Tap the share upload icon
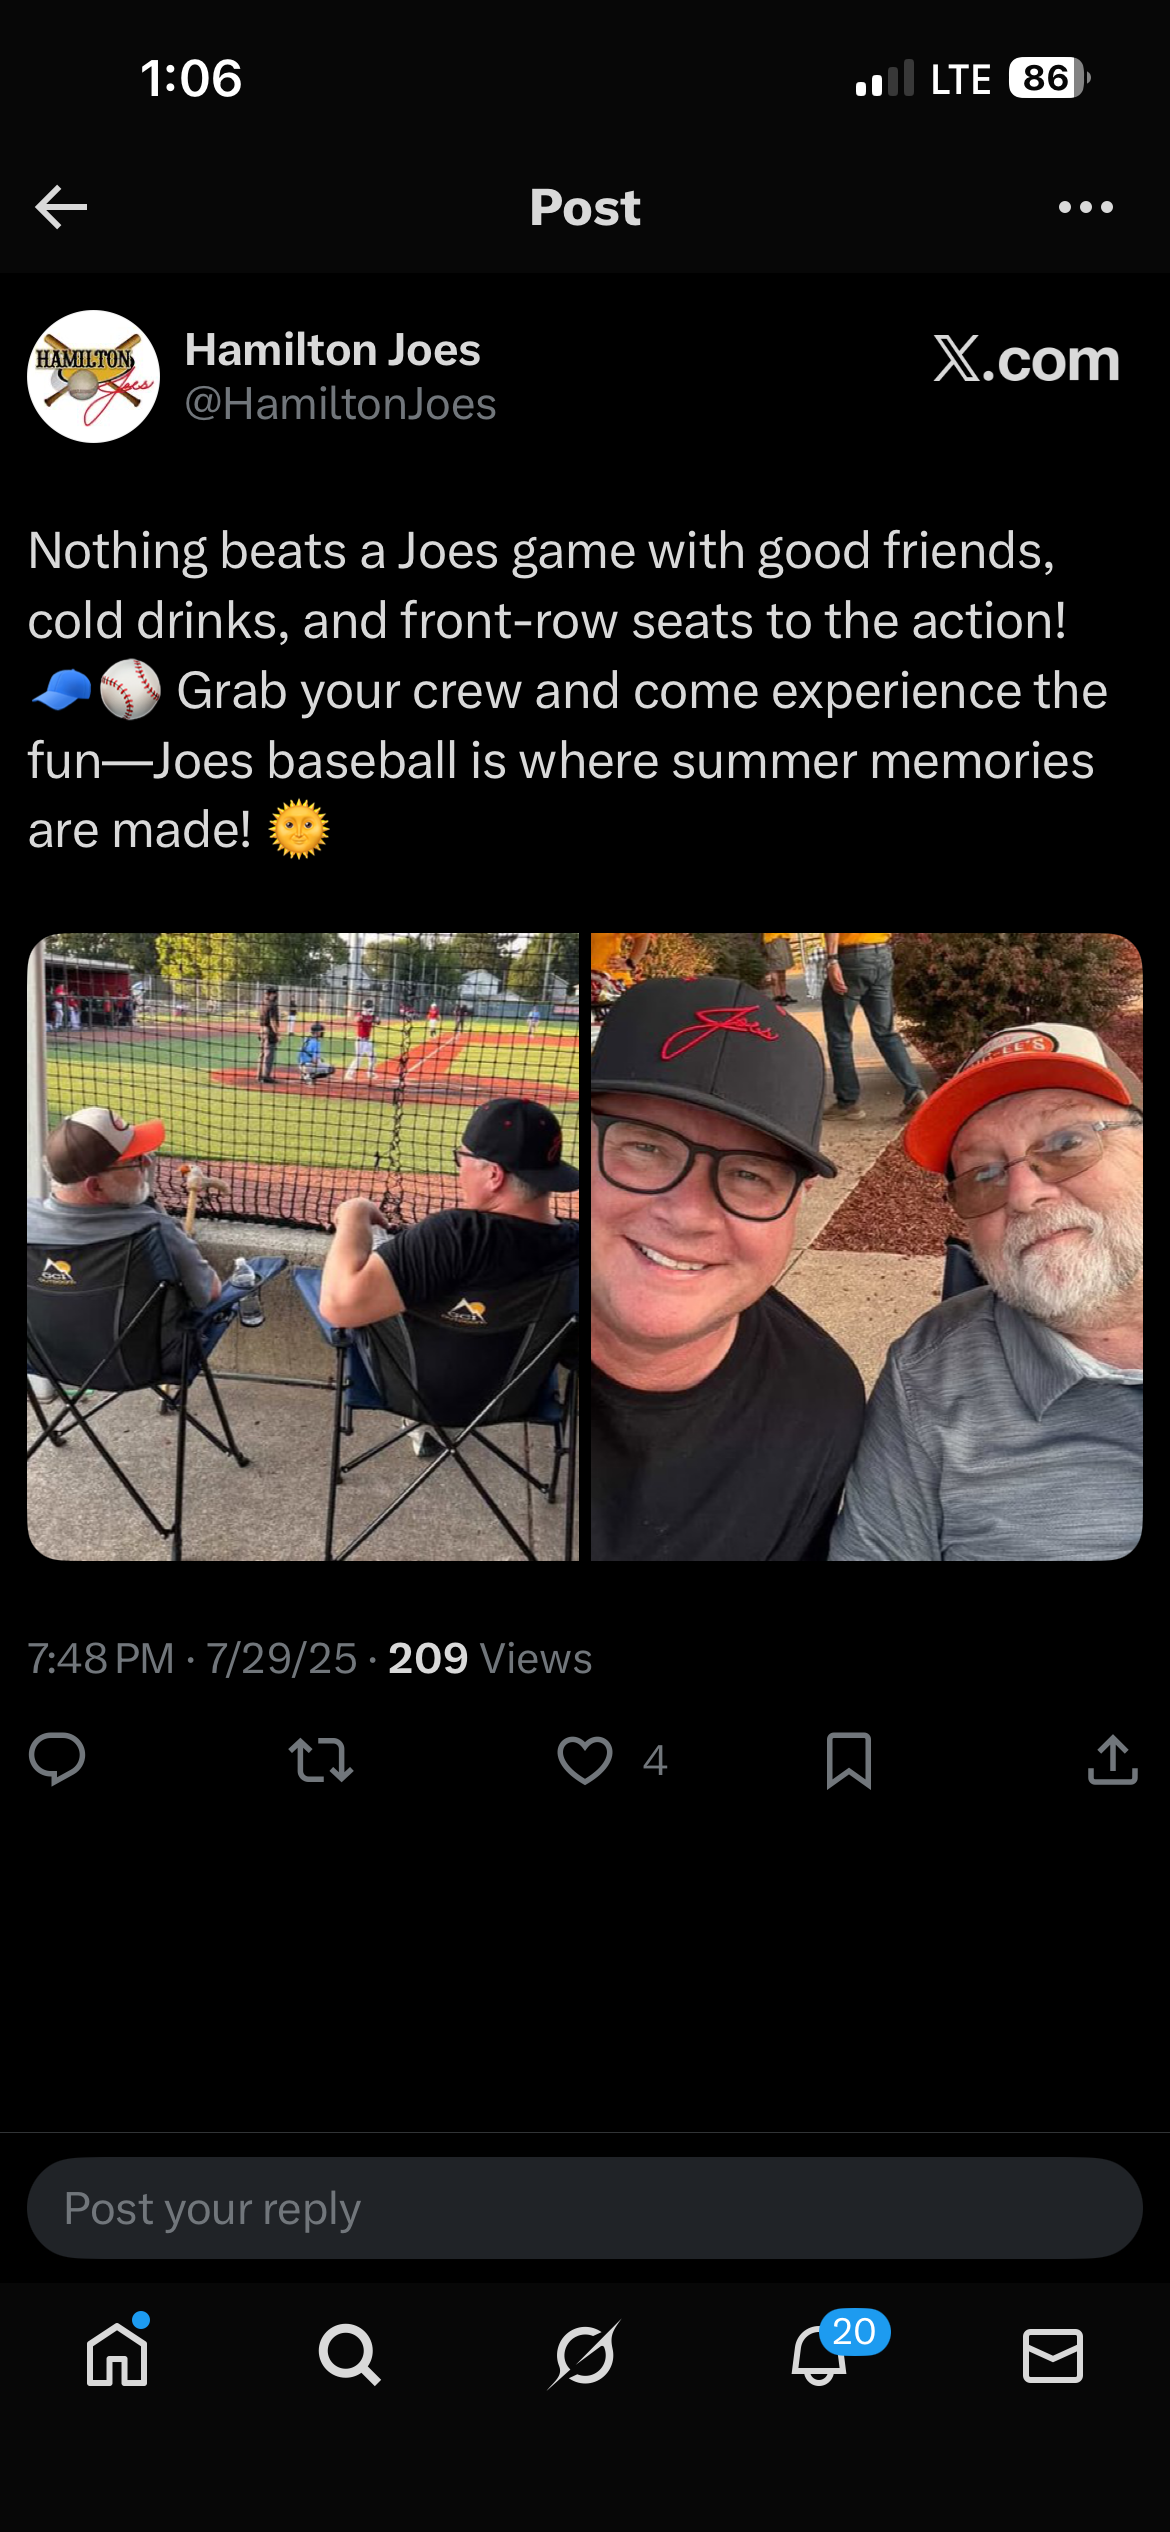The width and height of the screenshot is (1170, 2532). tap(1112, 1759)
